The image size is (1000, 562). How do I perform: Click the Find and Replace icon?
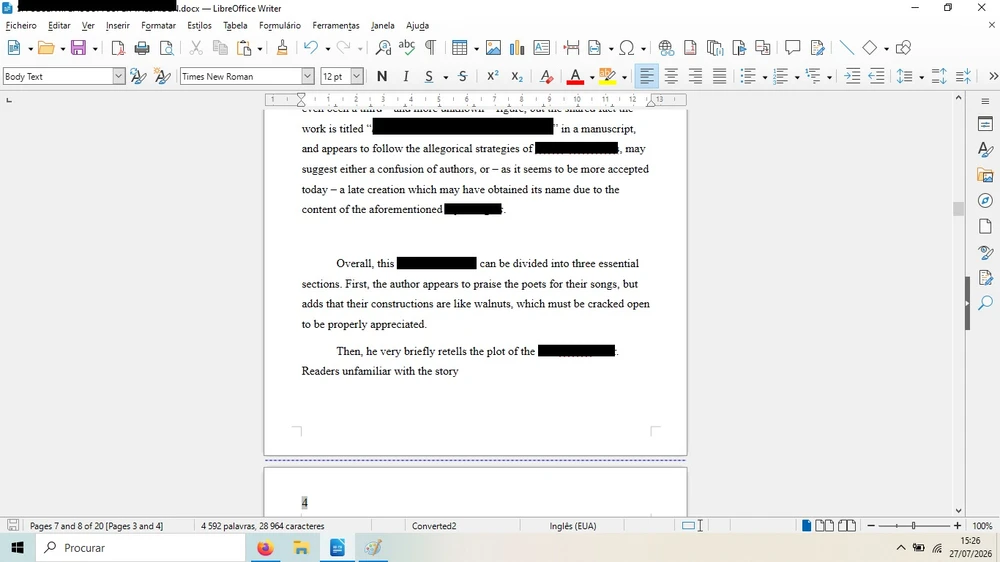click(383, 48)
